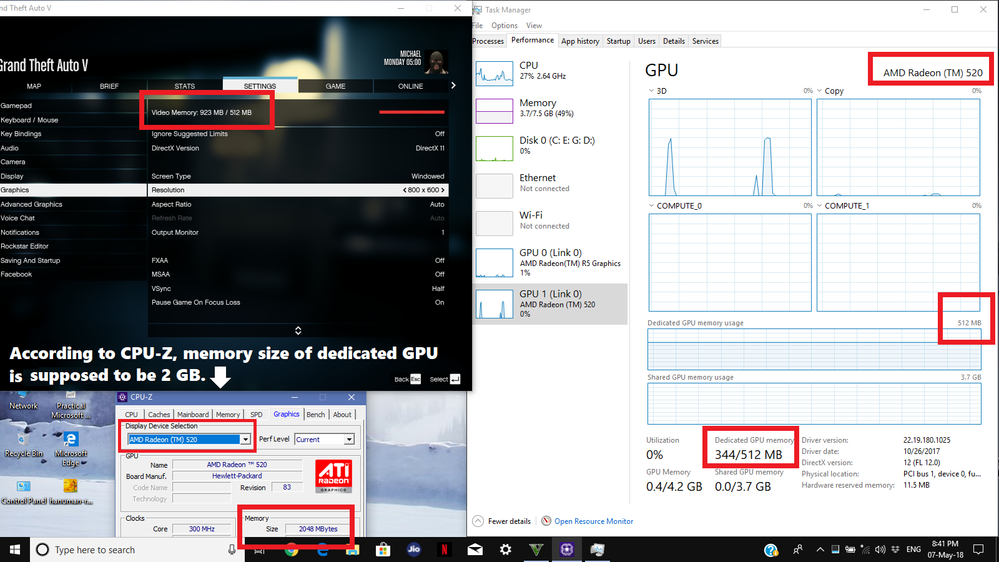999x562 pixels.
Task: Click the Cortana search circle icon
Action: [x=42, y=549]
